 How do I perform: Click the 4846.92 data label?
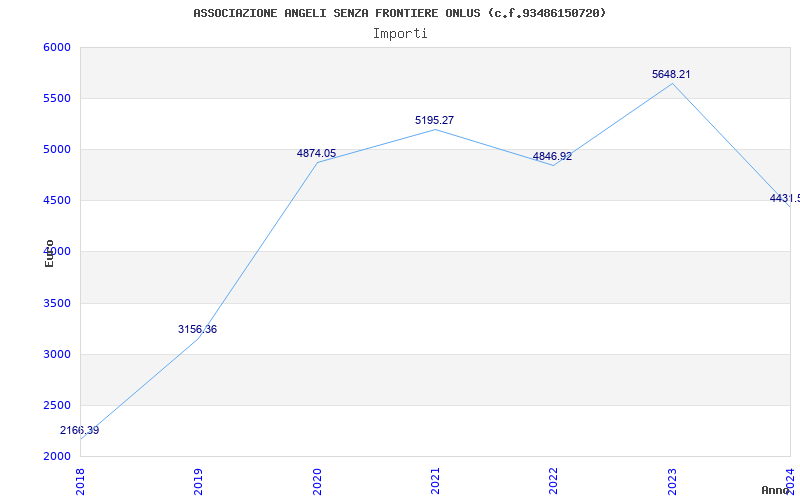pyautogui.click(x=553, y=157)
